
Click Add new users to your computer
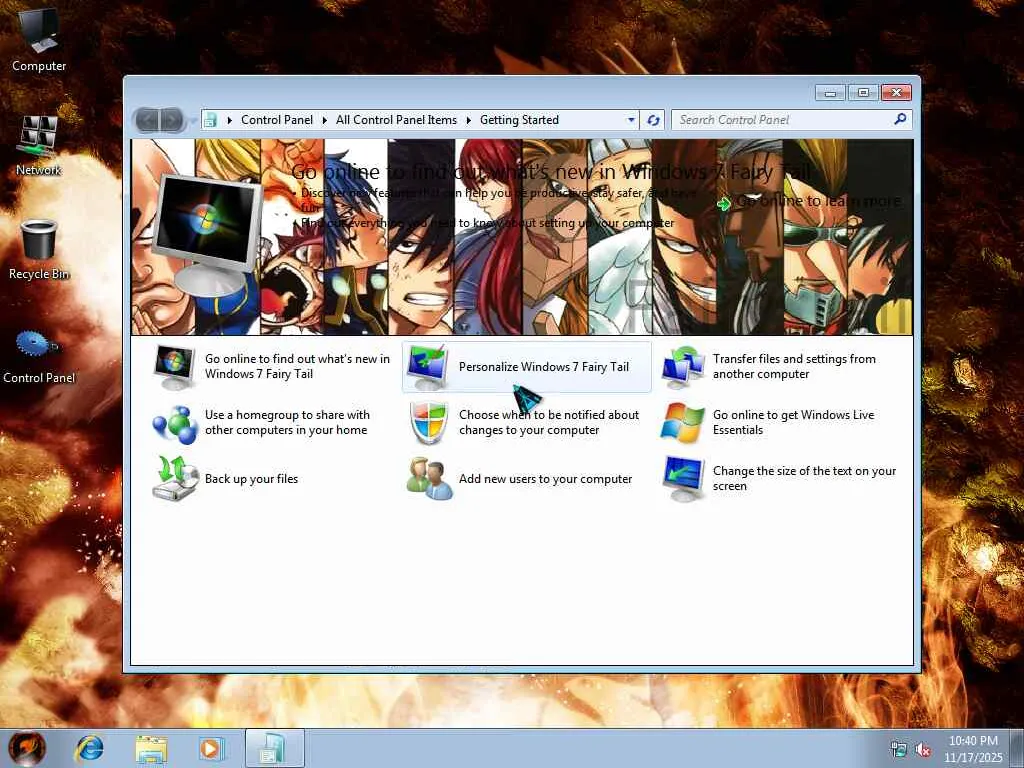[545, 479]
